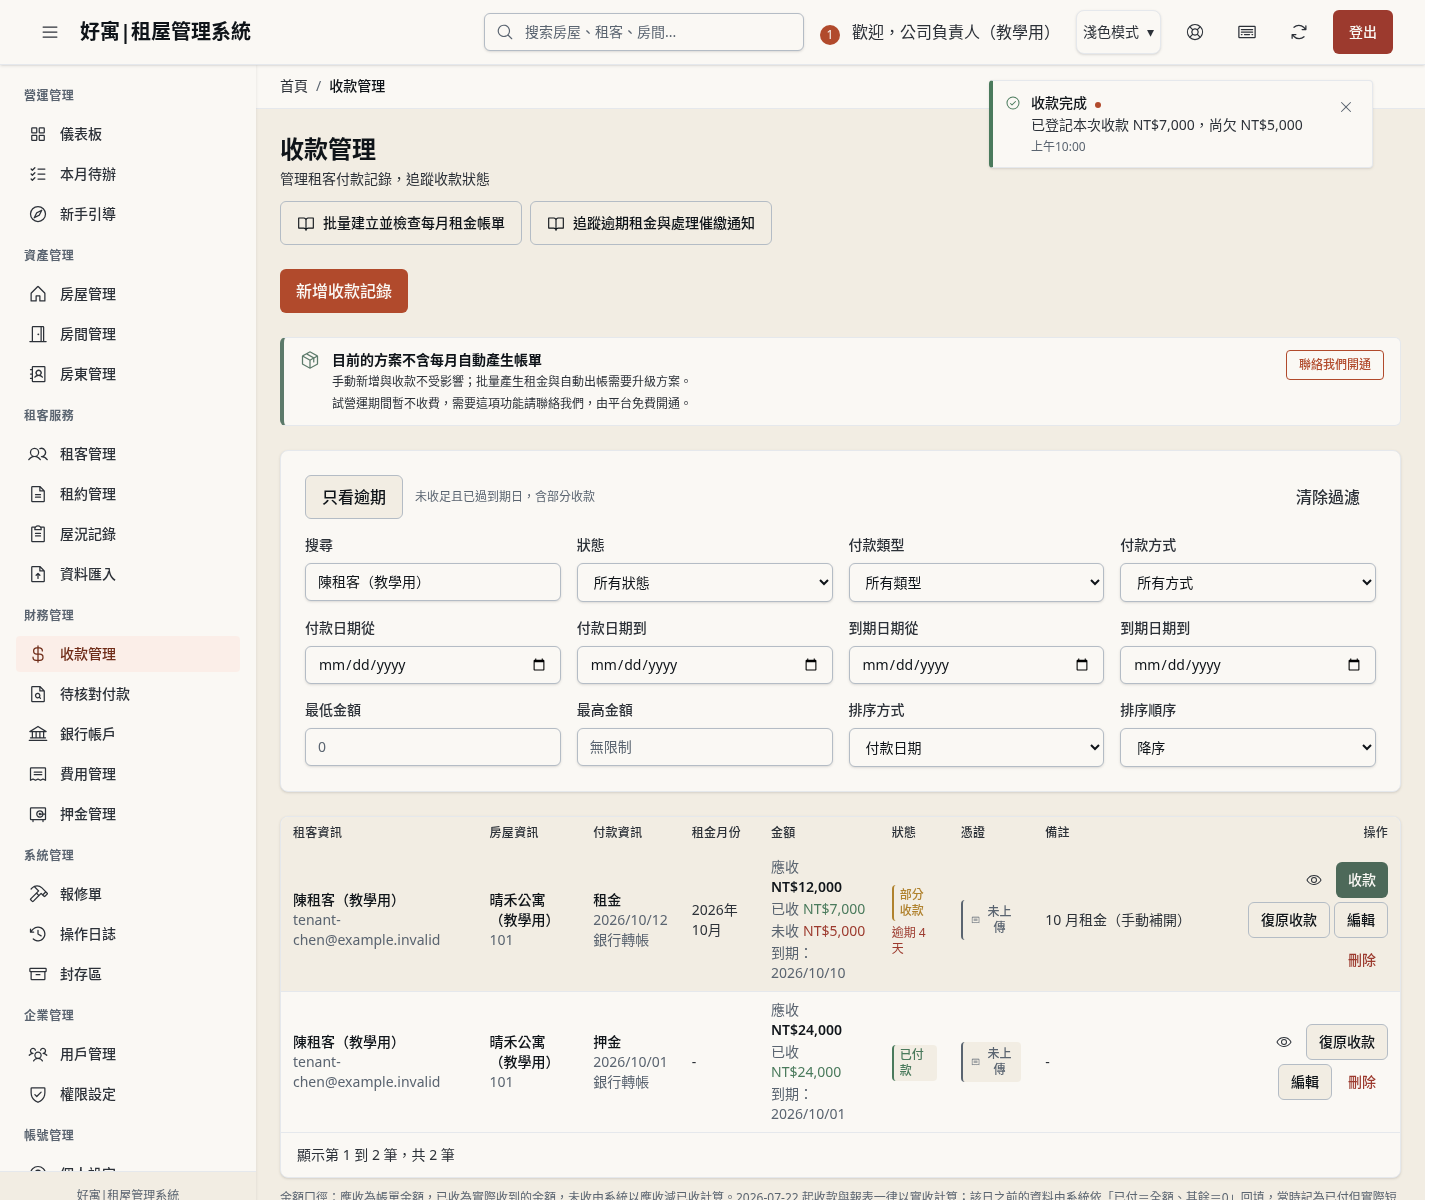
Task: Open 房屋管理 in sidebar
Action: [128, 294]
